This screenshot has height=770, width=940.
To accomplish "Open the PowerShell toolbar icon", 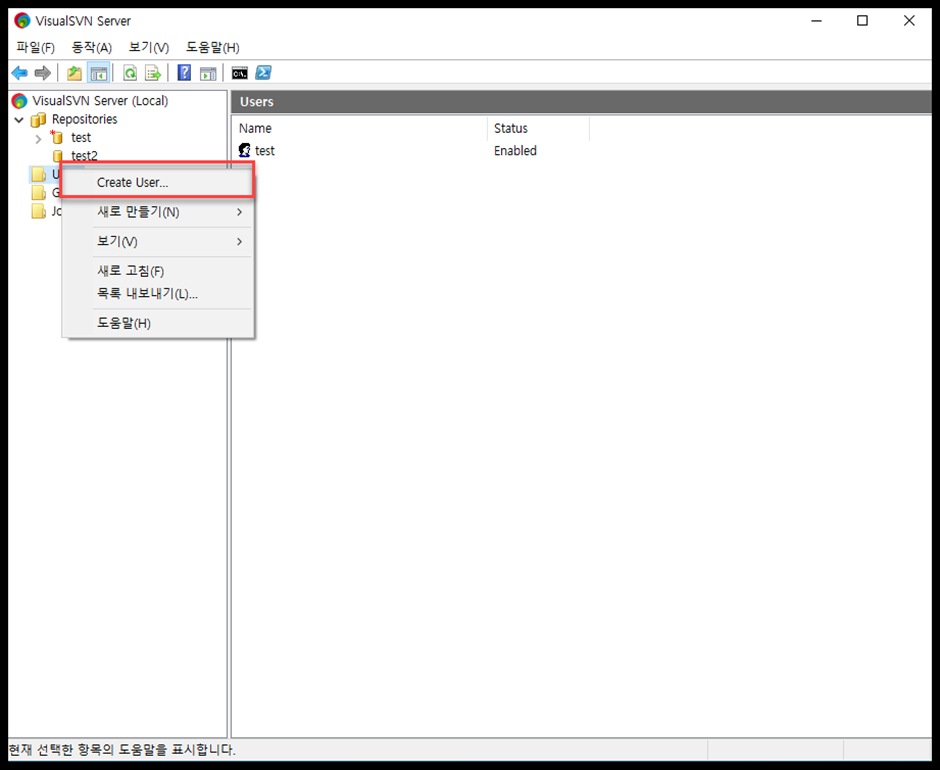I will pyautogui.click(x=263, y=73).
